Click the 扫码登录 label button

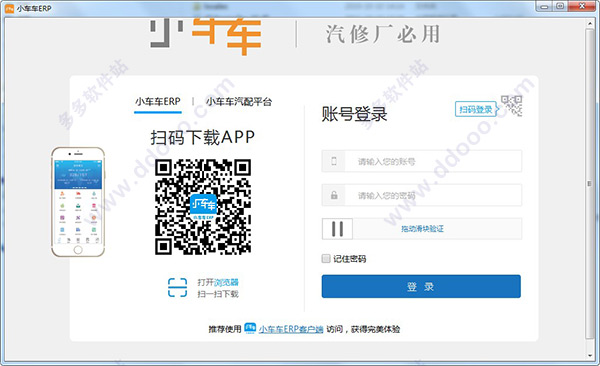(x=476, y=109)
